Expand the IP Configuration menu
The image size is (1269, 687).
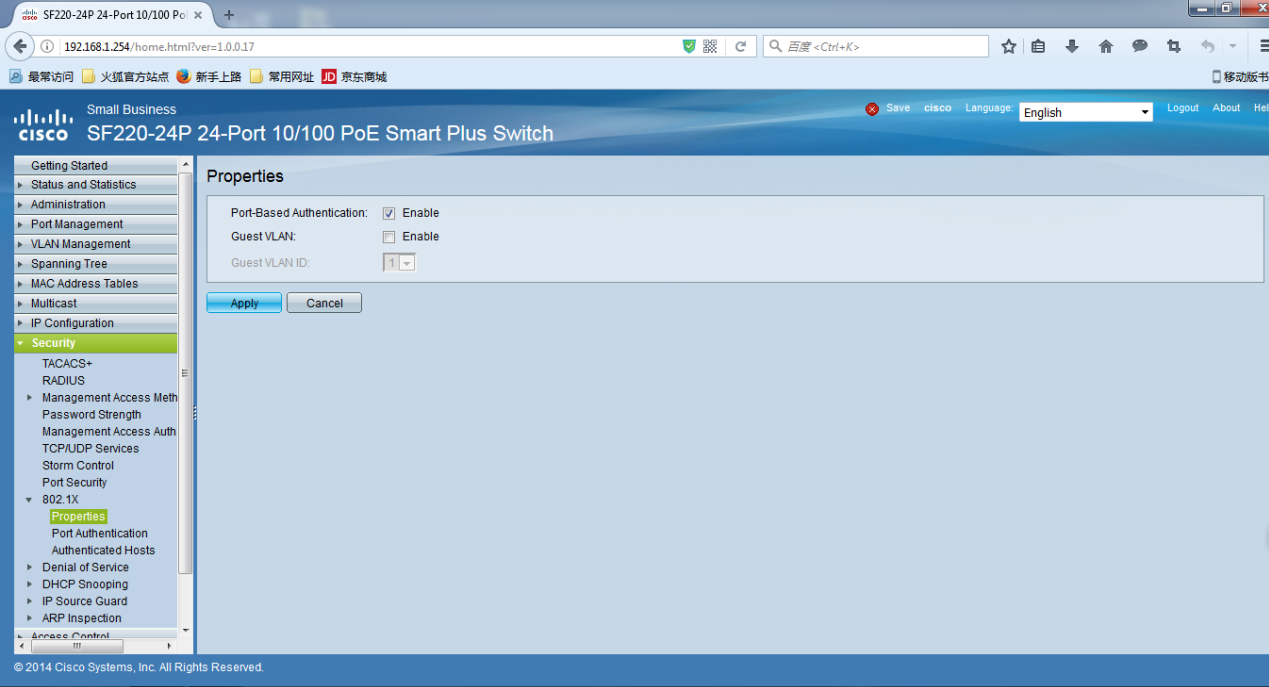tap(96, 323)
